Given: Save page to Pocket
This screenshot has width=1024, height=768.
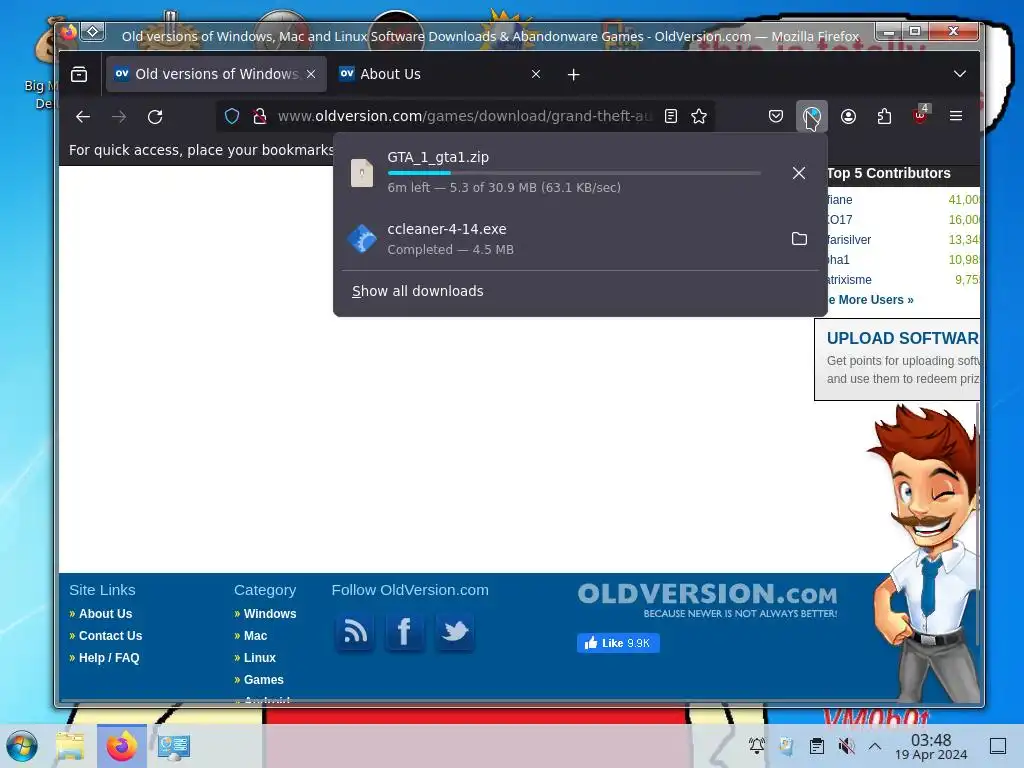Looking at the screenshot, I should point(776,116).
